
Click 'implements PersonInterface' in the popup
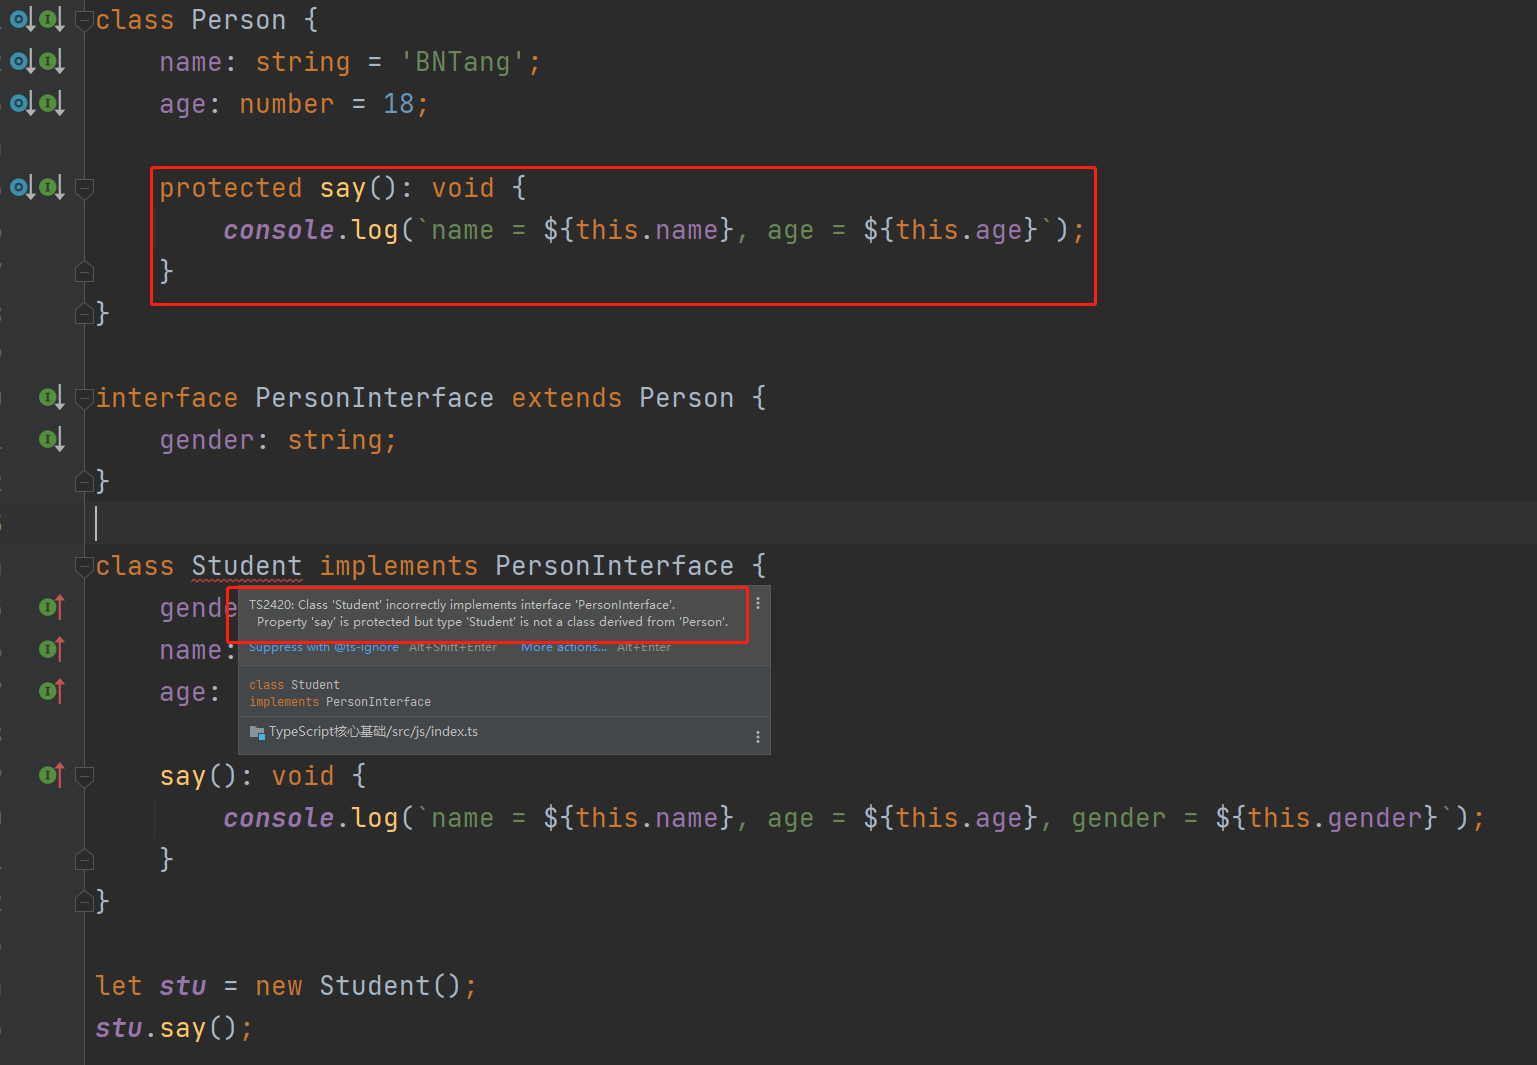(x=340, y=702)
